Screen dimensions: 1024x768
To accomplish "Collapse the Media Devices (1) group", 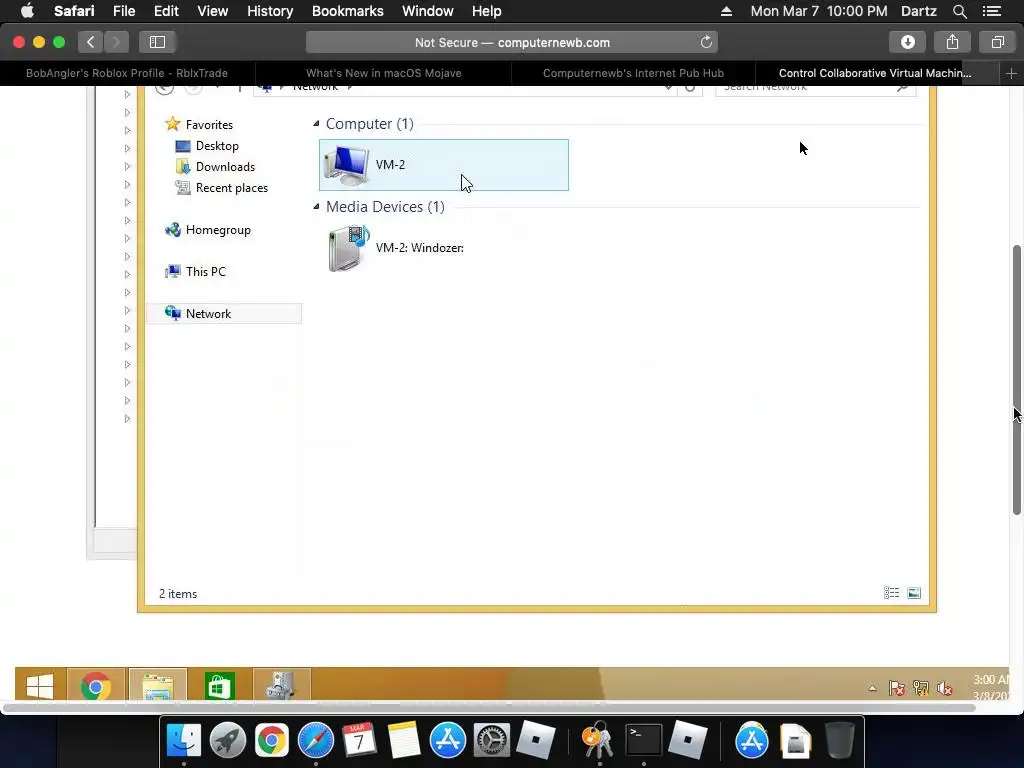I will (x=317, y=207).
